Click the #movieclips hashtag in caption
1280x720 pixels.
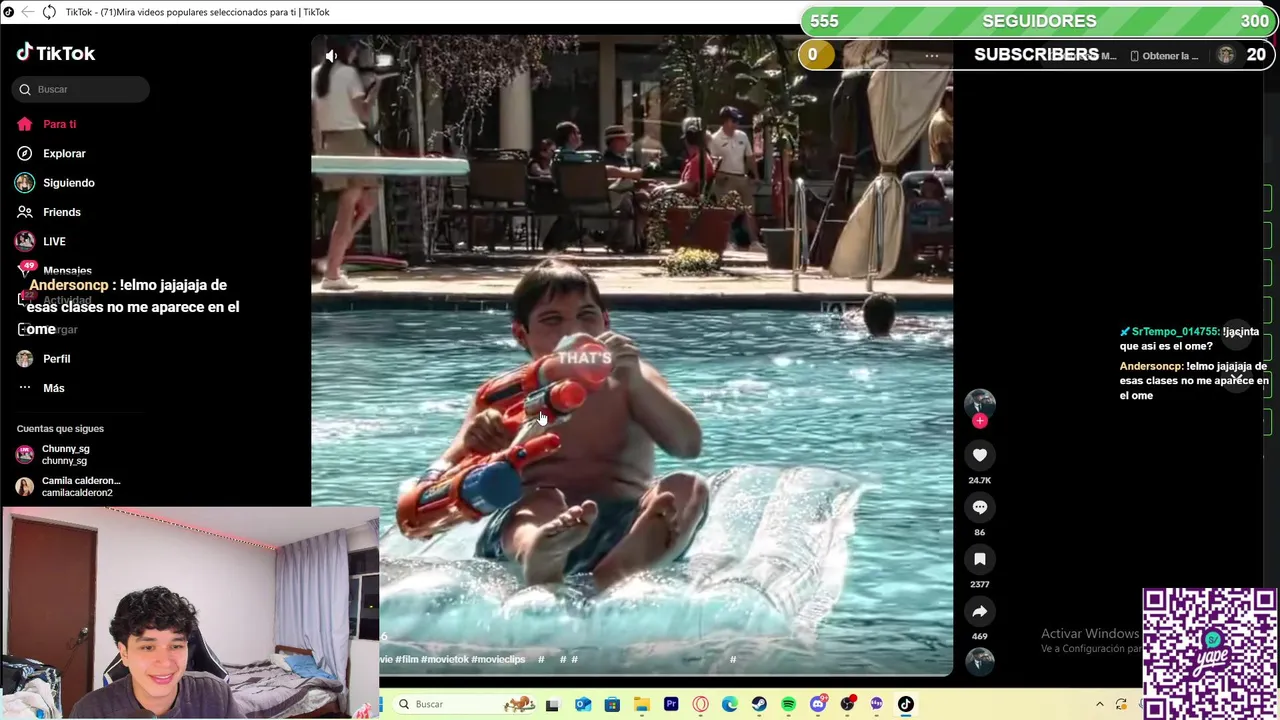point(498,659)
